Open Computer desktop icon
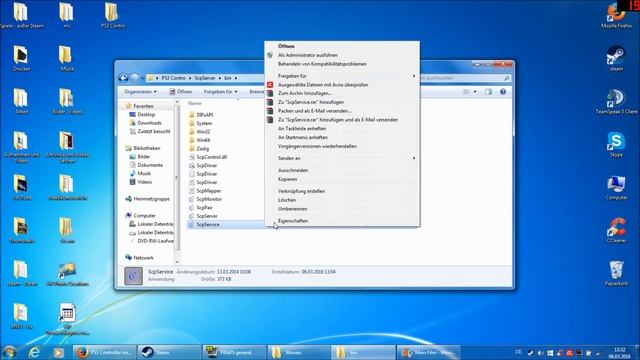 tap(616, 188)
